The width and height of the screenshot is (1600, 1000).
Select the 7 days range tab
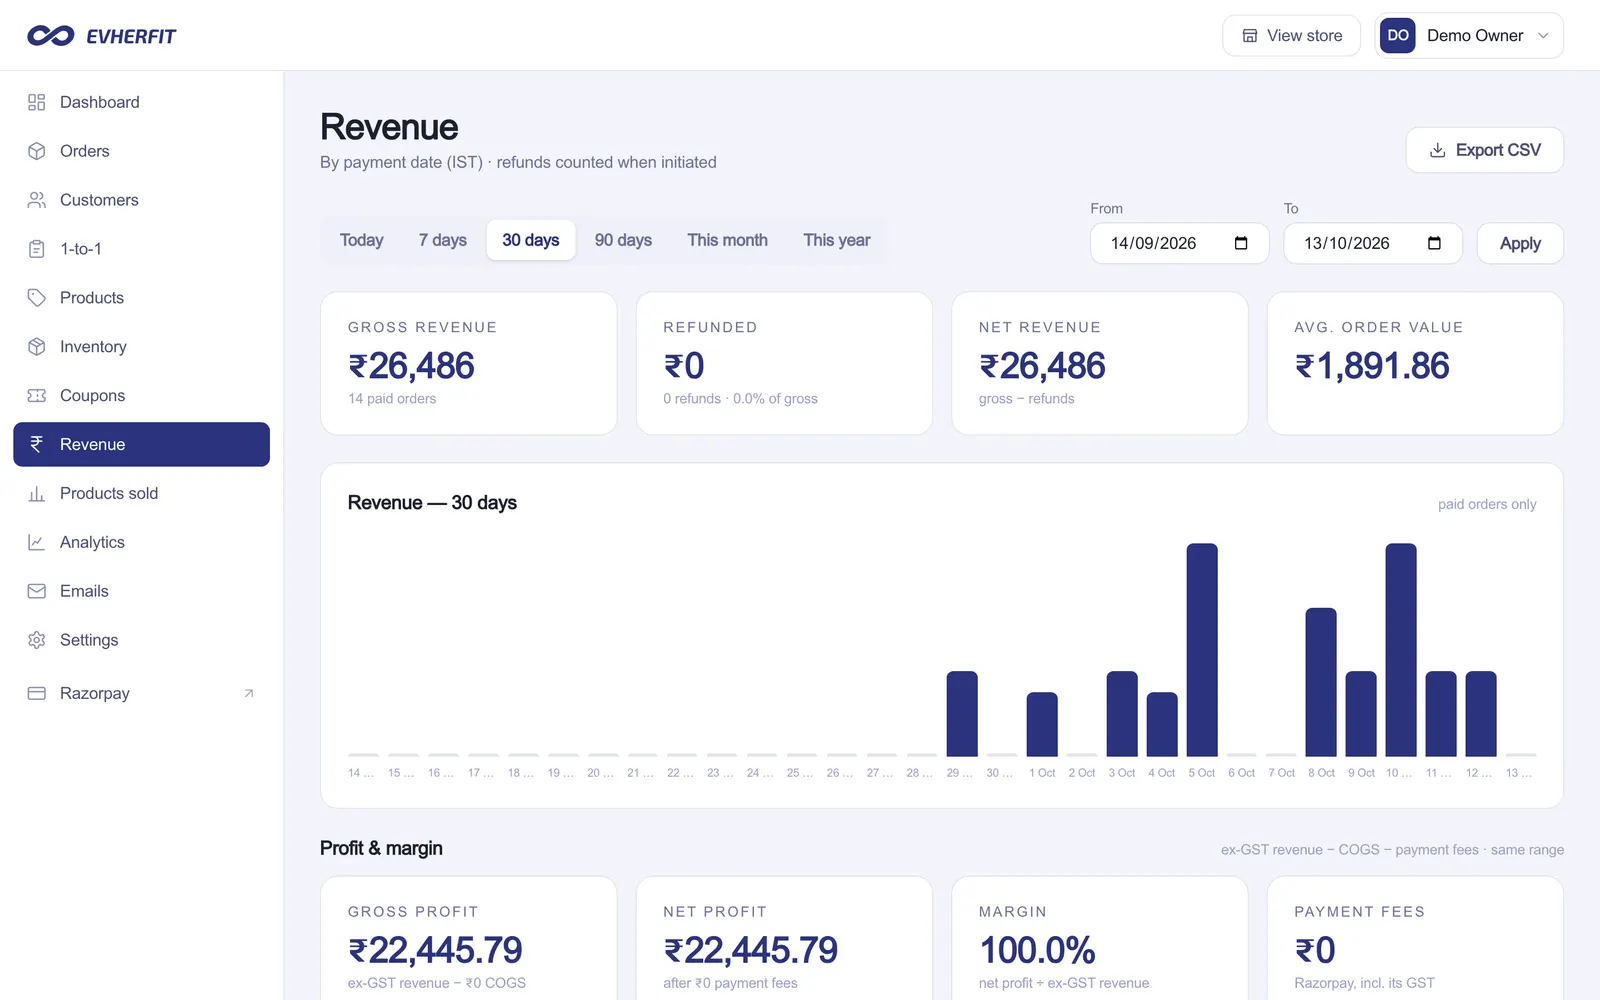[443, 240]
